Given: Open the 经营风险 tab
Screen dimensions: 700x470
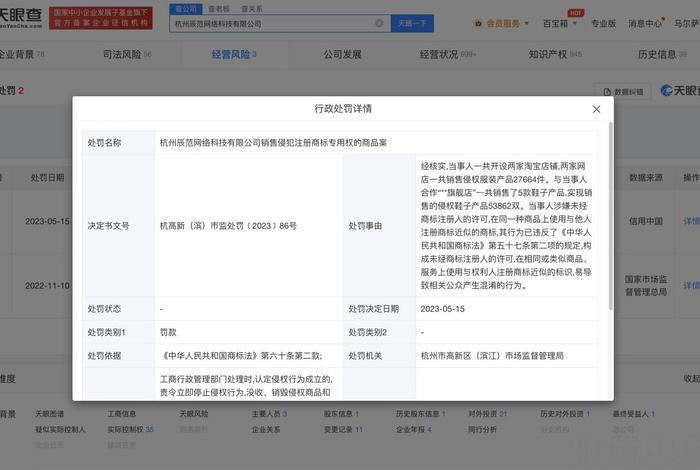Looking at the screenshot, I should pos(234,54).
